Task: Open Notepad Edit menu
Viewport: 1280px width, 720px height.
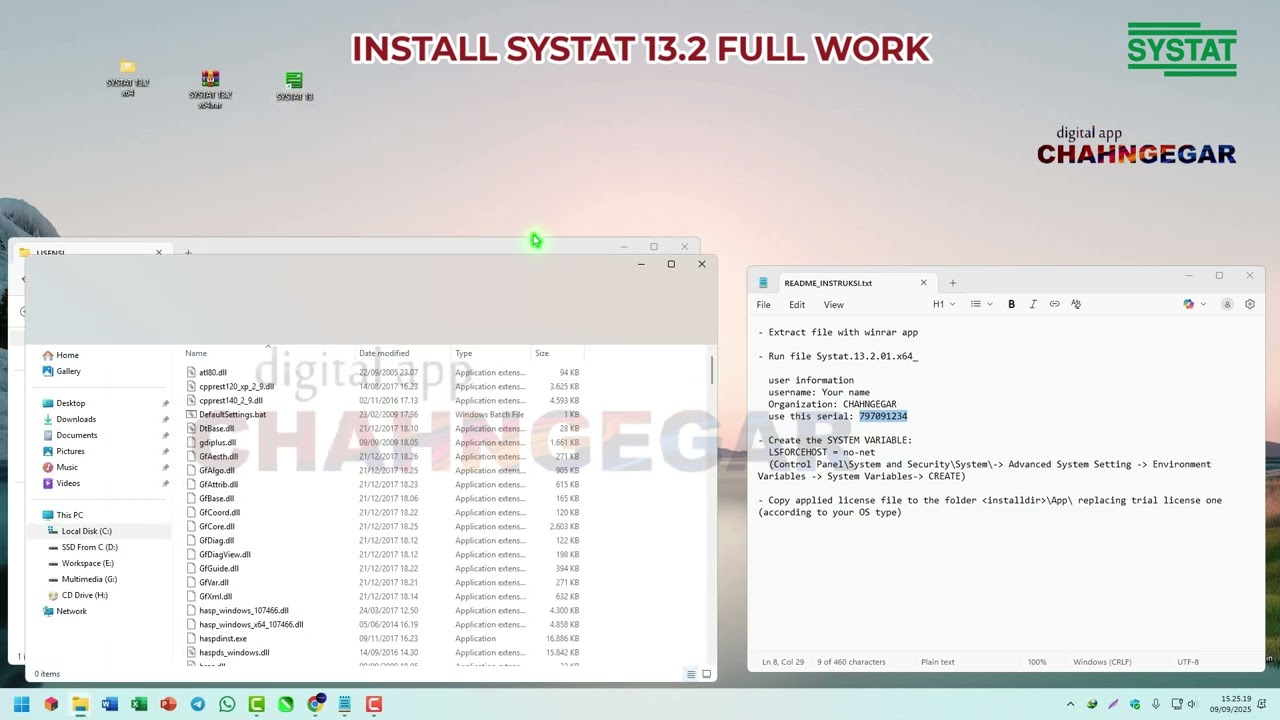Action: point(797,305)
